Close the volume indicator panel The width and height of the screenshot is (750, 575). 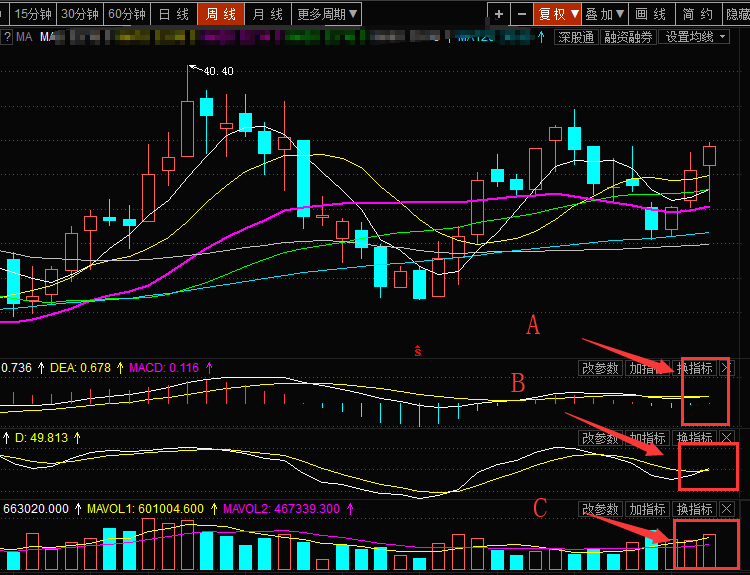coord(727,509)
